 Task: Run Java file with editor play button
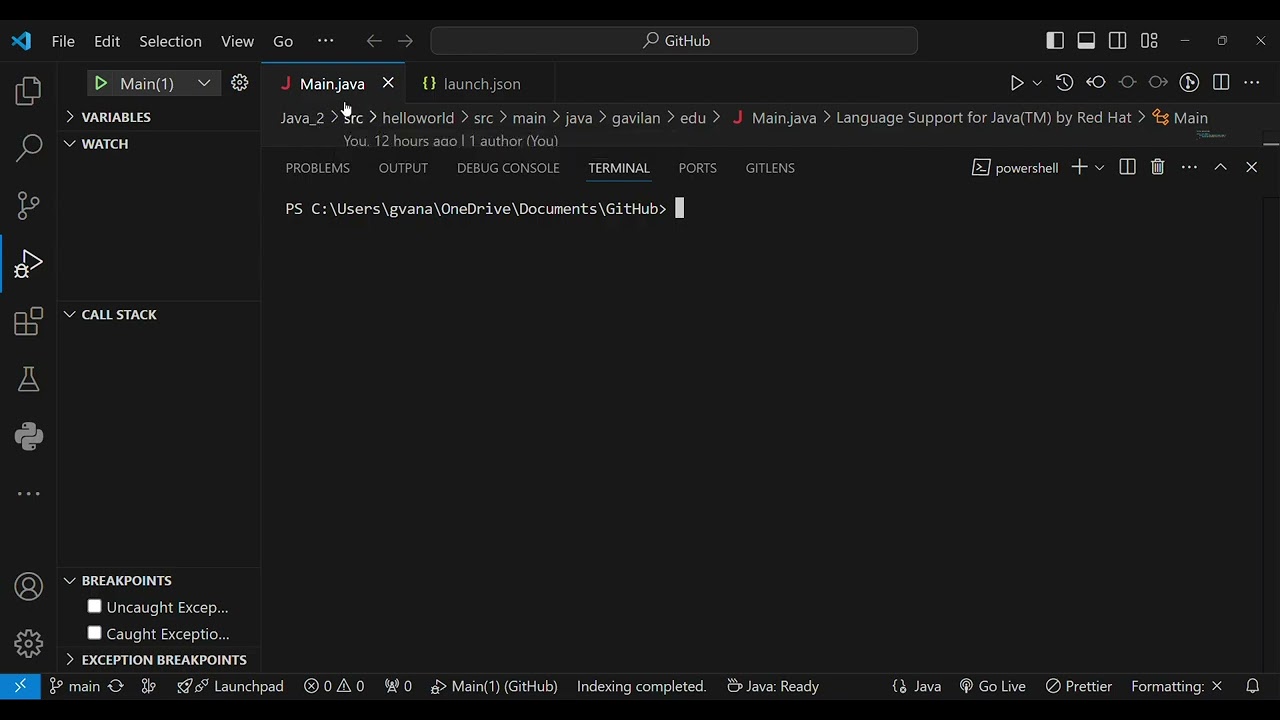[1016, 83]
